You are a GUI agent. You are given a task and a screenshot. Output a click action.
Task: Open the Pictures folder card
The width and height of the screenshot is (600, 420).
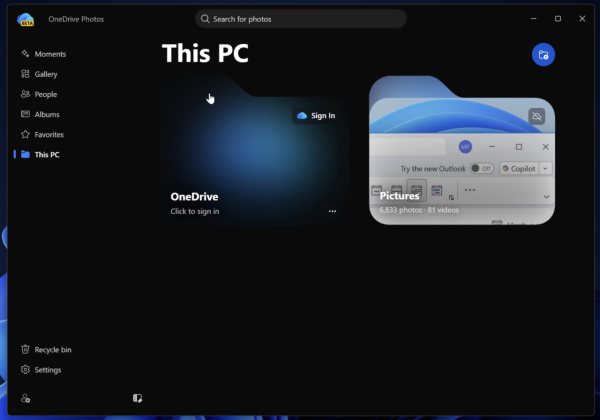pos(462,150)
